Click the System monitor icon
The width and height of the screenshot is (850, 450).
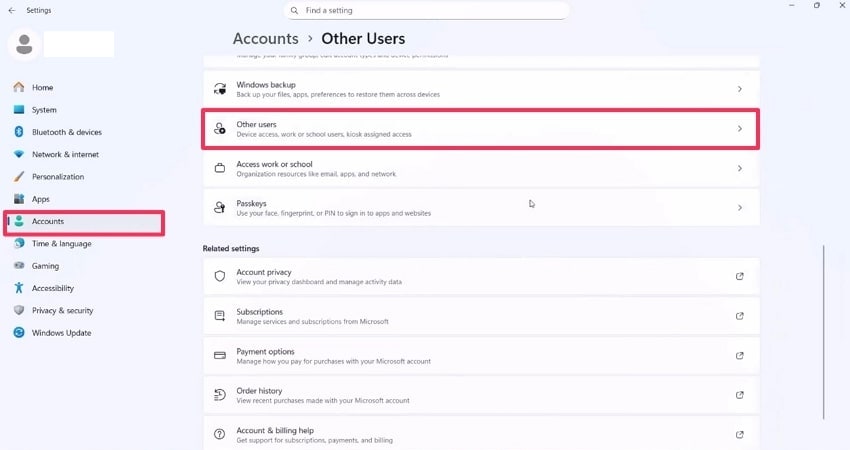coord(19,110)
